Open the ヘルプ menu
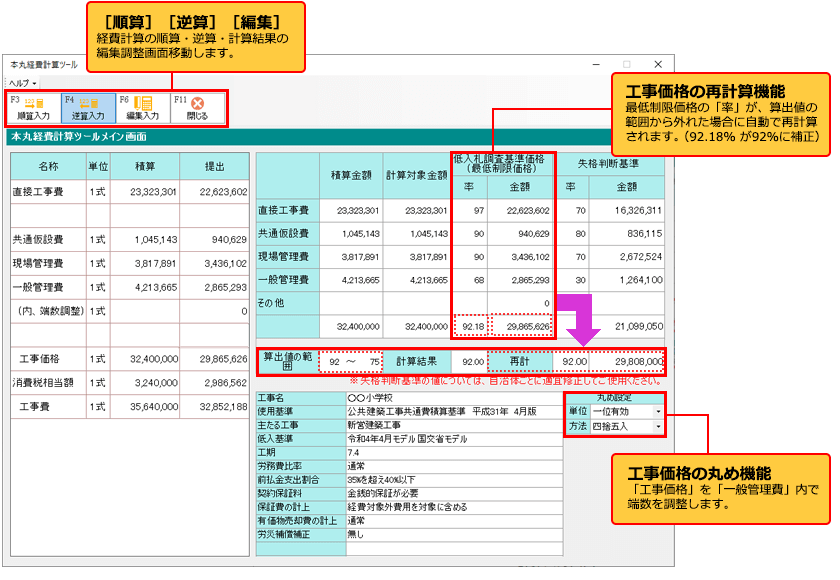This screenshot has height=580, width=840. tap(23, 82)
